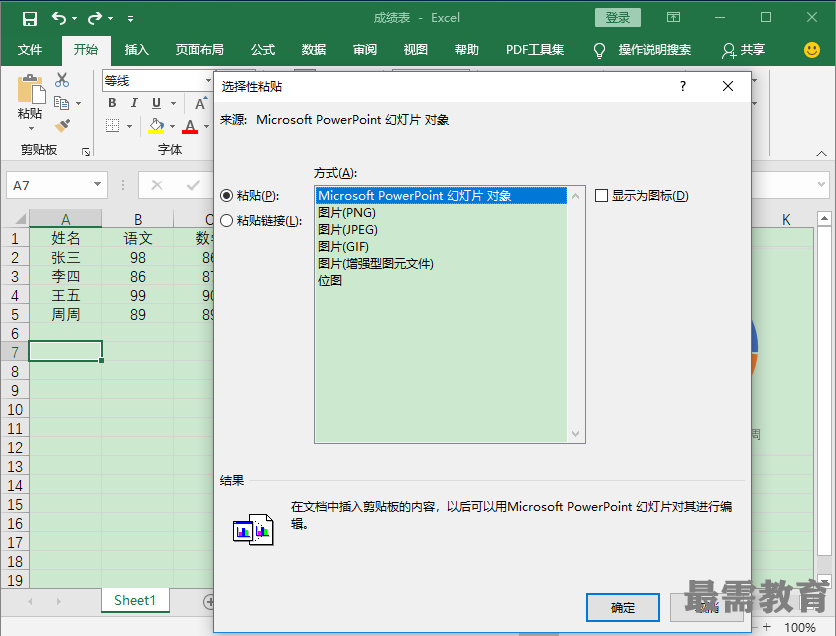Switch to the View tab

(x=415, y=50)
